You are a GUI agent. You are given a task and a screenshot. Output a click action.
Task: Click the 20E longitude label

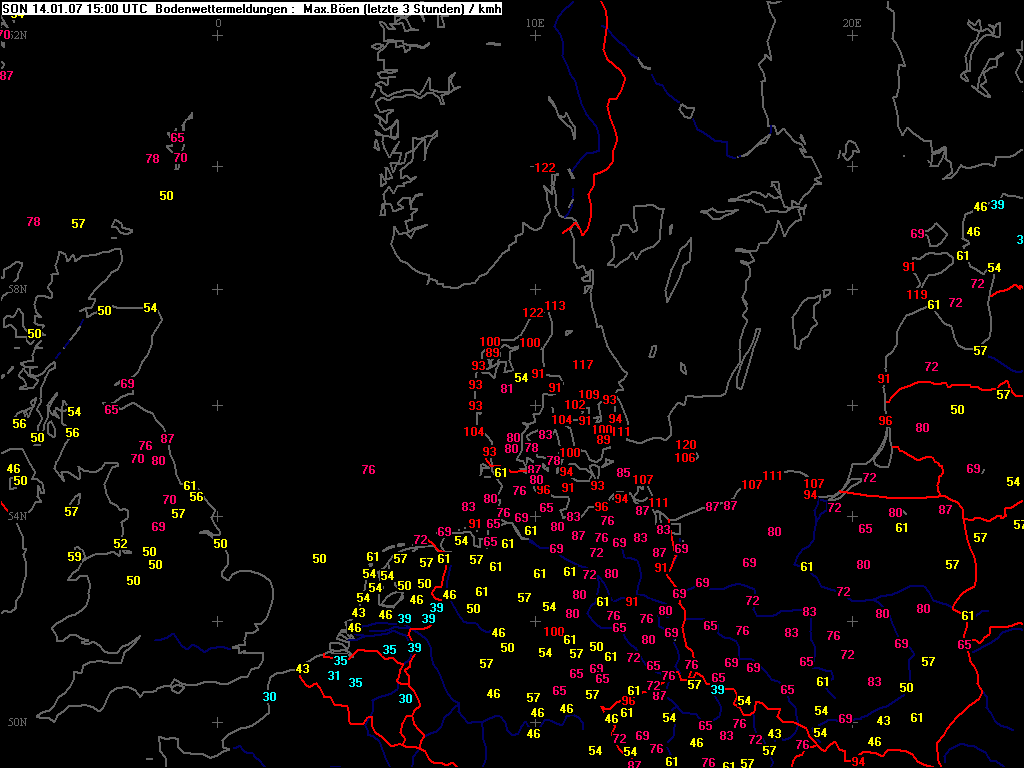852,22
